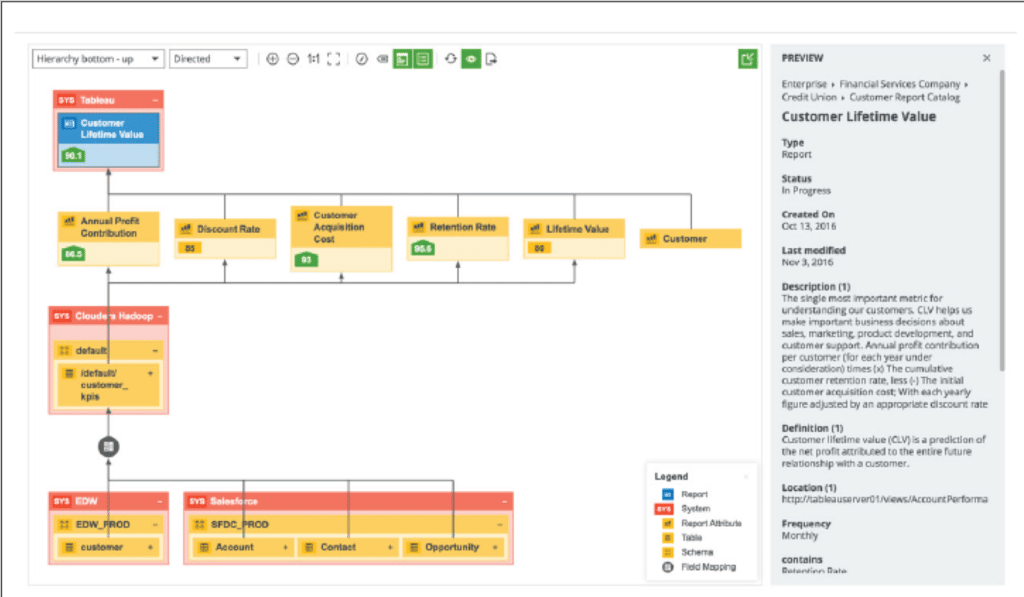The height and width of the screenshot is (597, 1024).
Task: Expand the Account table node
Action: [285, 547]
